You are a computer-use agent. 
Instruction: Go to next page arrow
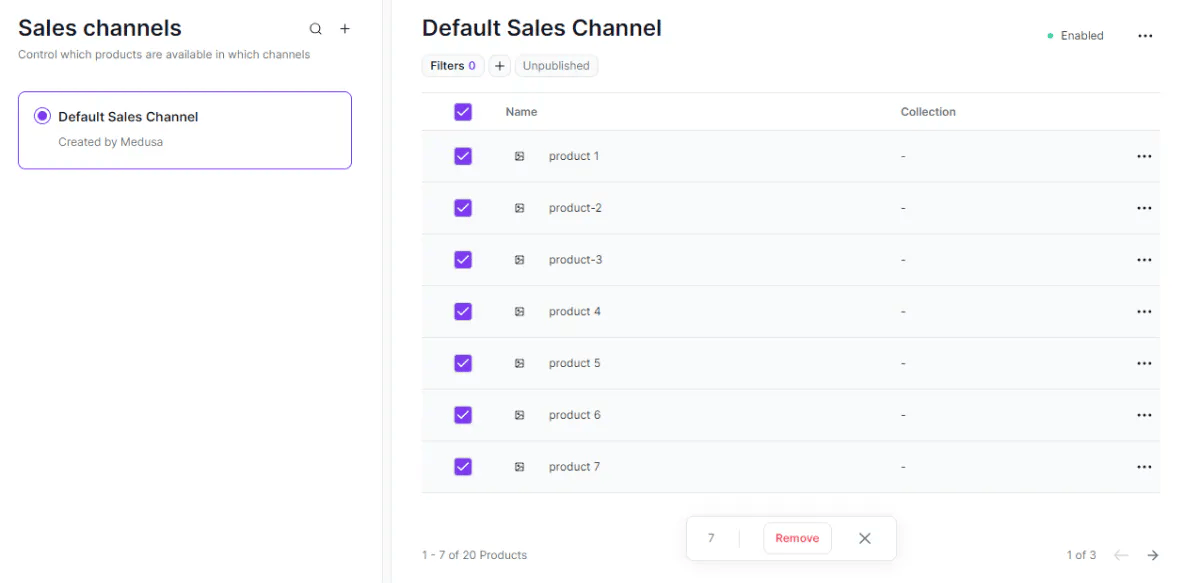coord(1153,555)
